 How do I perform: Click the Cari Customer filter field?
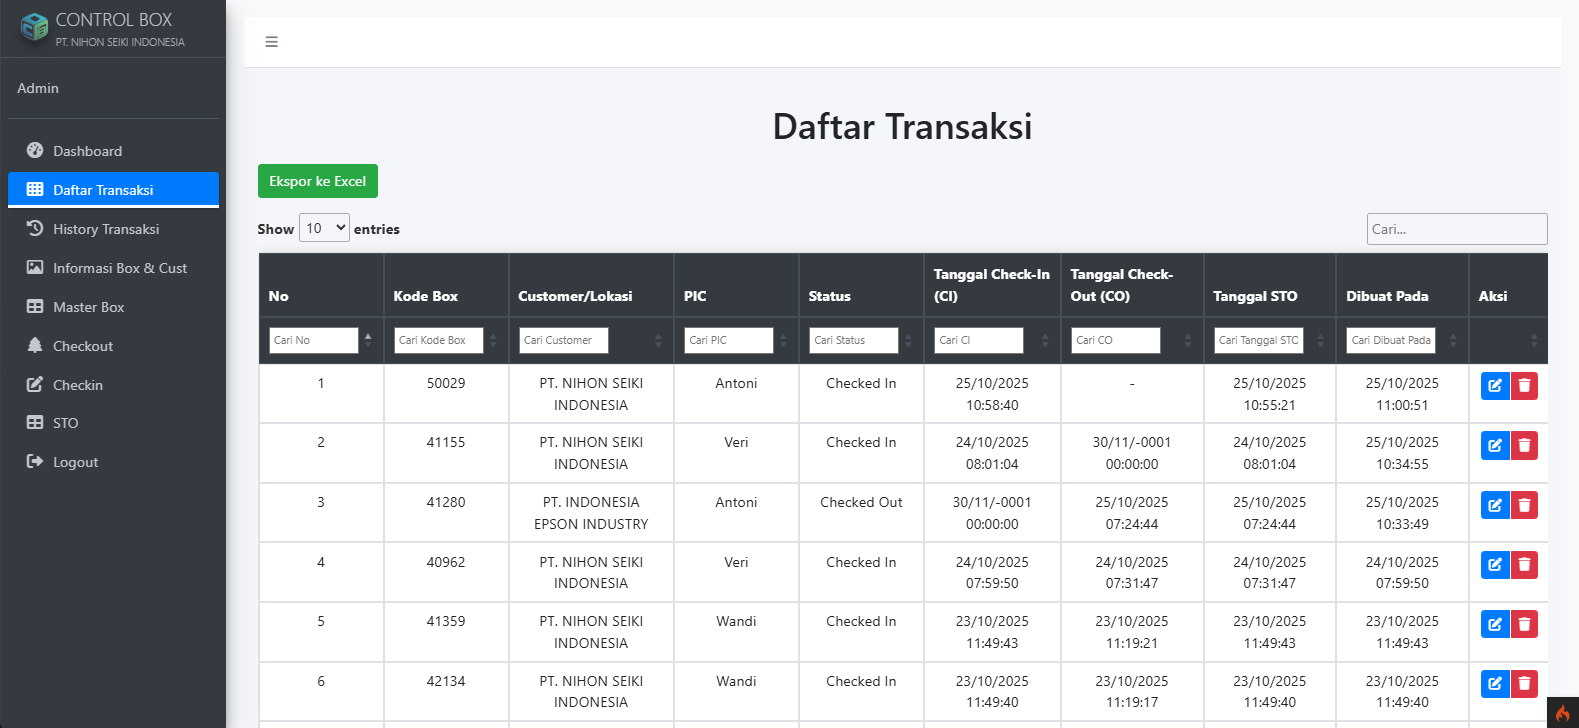tap(564, 340)
